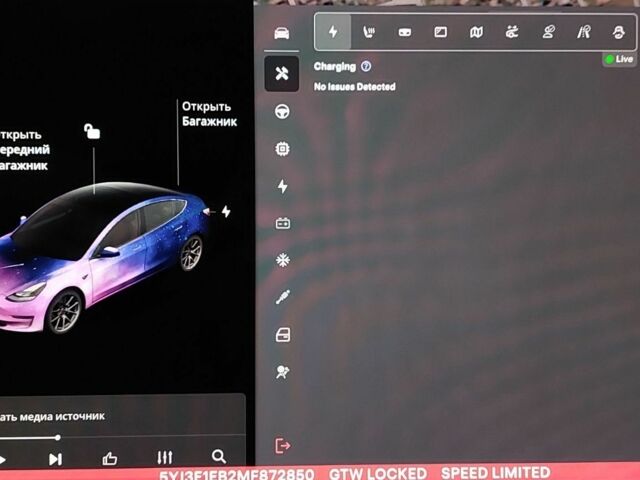The image size is (640, 480).
Task: Open the processor chip section
Action: tap(282, 149)
